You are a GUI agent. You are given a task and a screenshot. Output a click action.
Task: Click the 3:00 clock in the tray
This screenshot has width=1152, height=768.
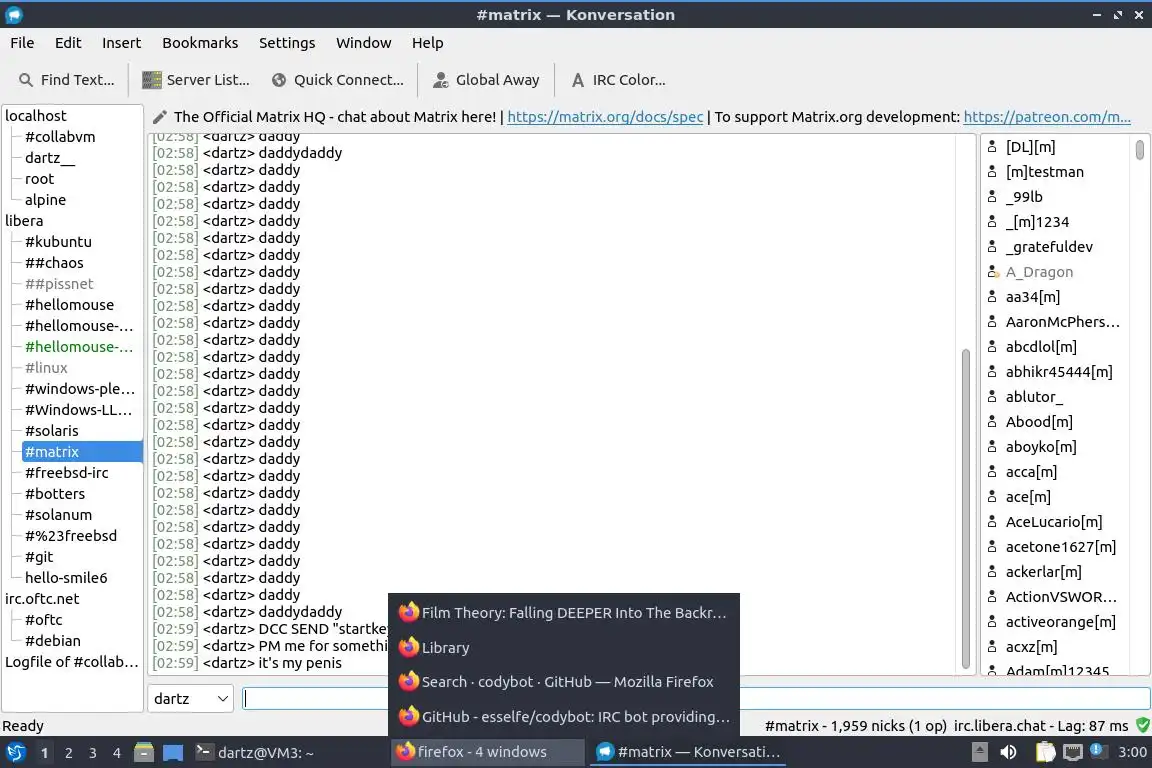click(x=1131, y=752)
